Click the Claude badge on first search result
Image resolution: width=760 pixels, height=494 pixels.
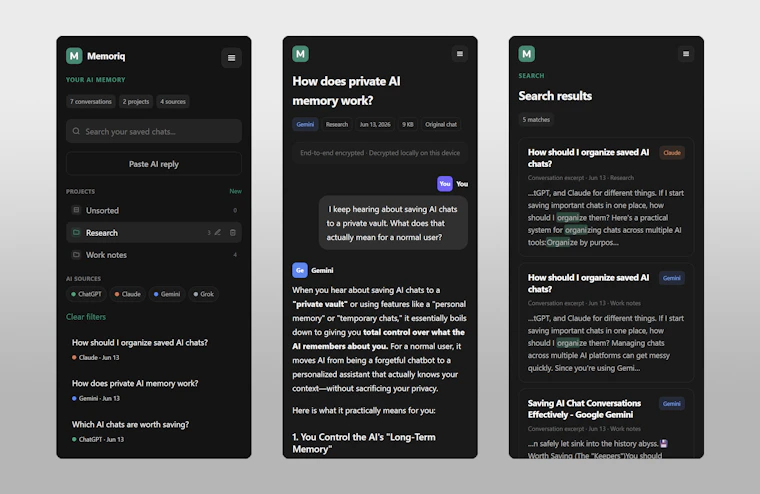tap(672, 153)
